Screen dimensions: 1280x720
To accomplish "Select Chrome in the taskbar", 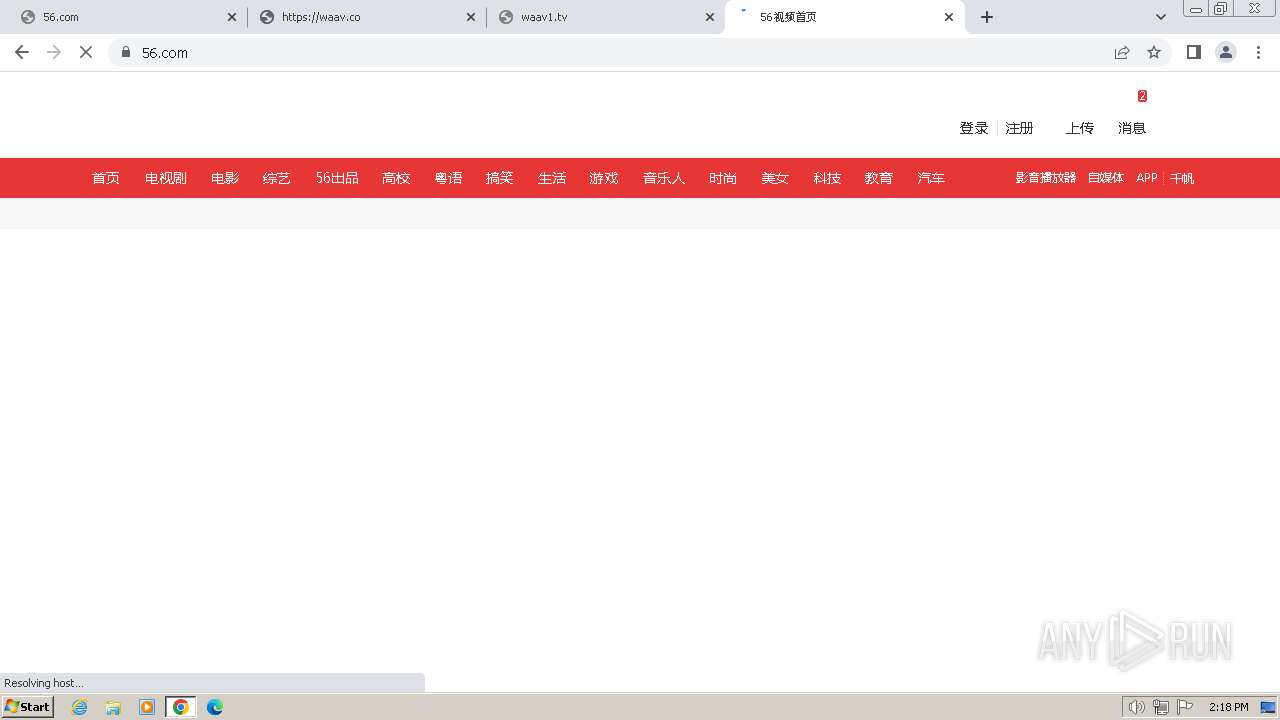I will [181, 707].
